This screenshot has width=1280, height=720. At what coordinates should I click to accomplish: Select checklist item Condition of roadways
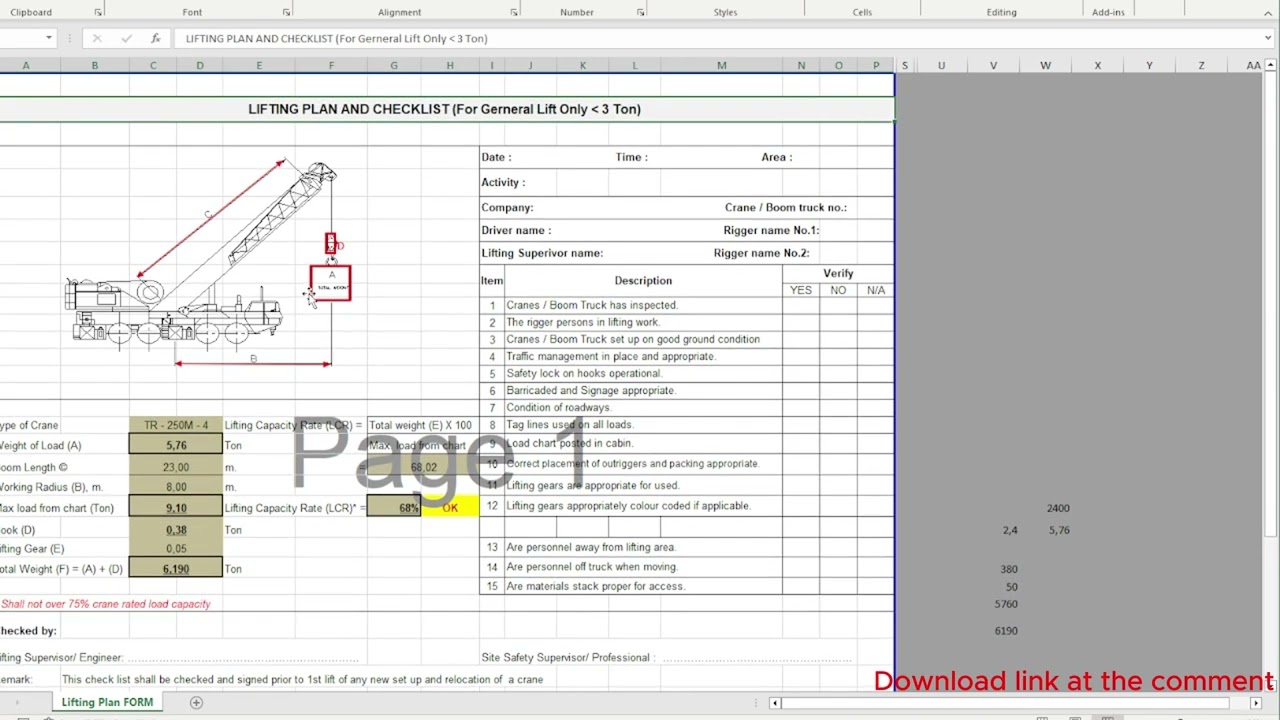(643, 407)
